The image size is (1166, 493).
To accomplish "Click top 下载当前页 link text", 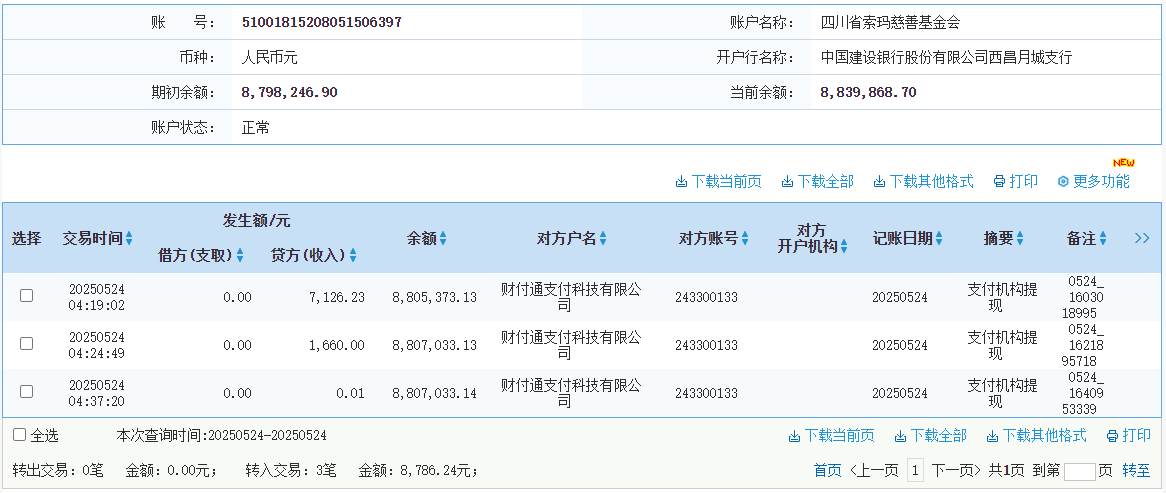I will pos(727,181).
